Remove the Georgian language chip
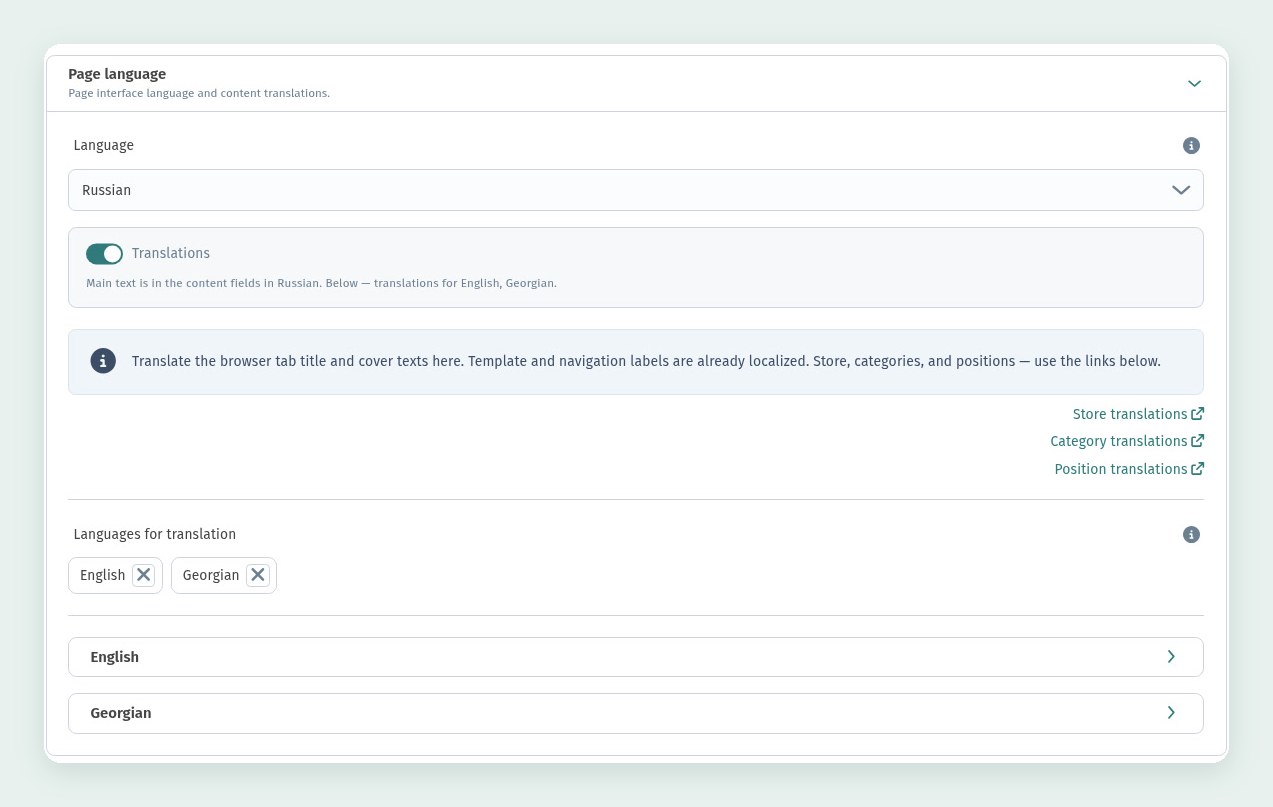This screenshot has width=1273, height=807. (x=258, y=575)
